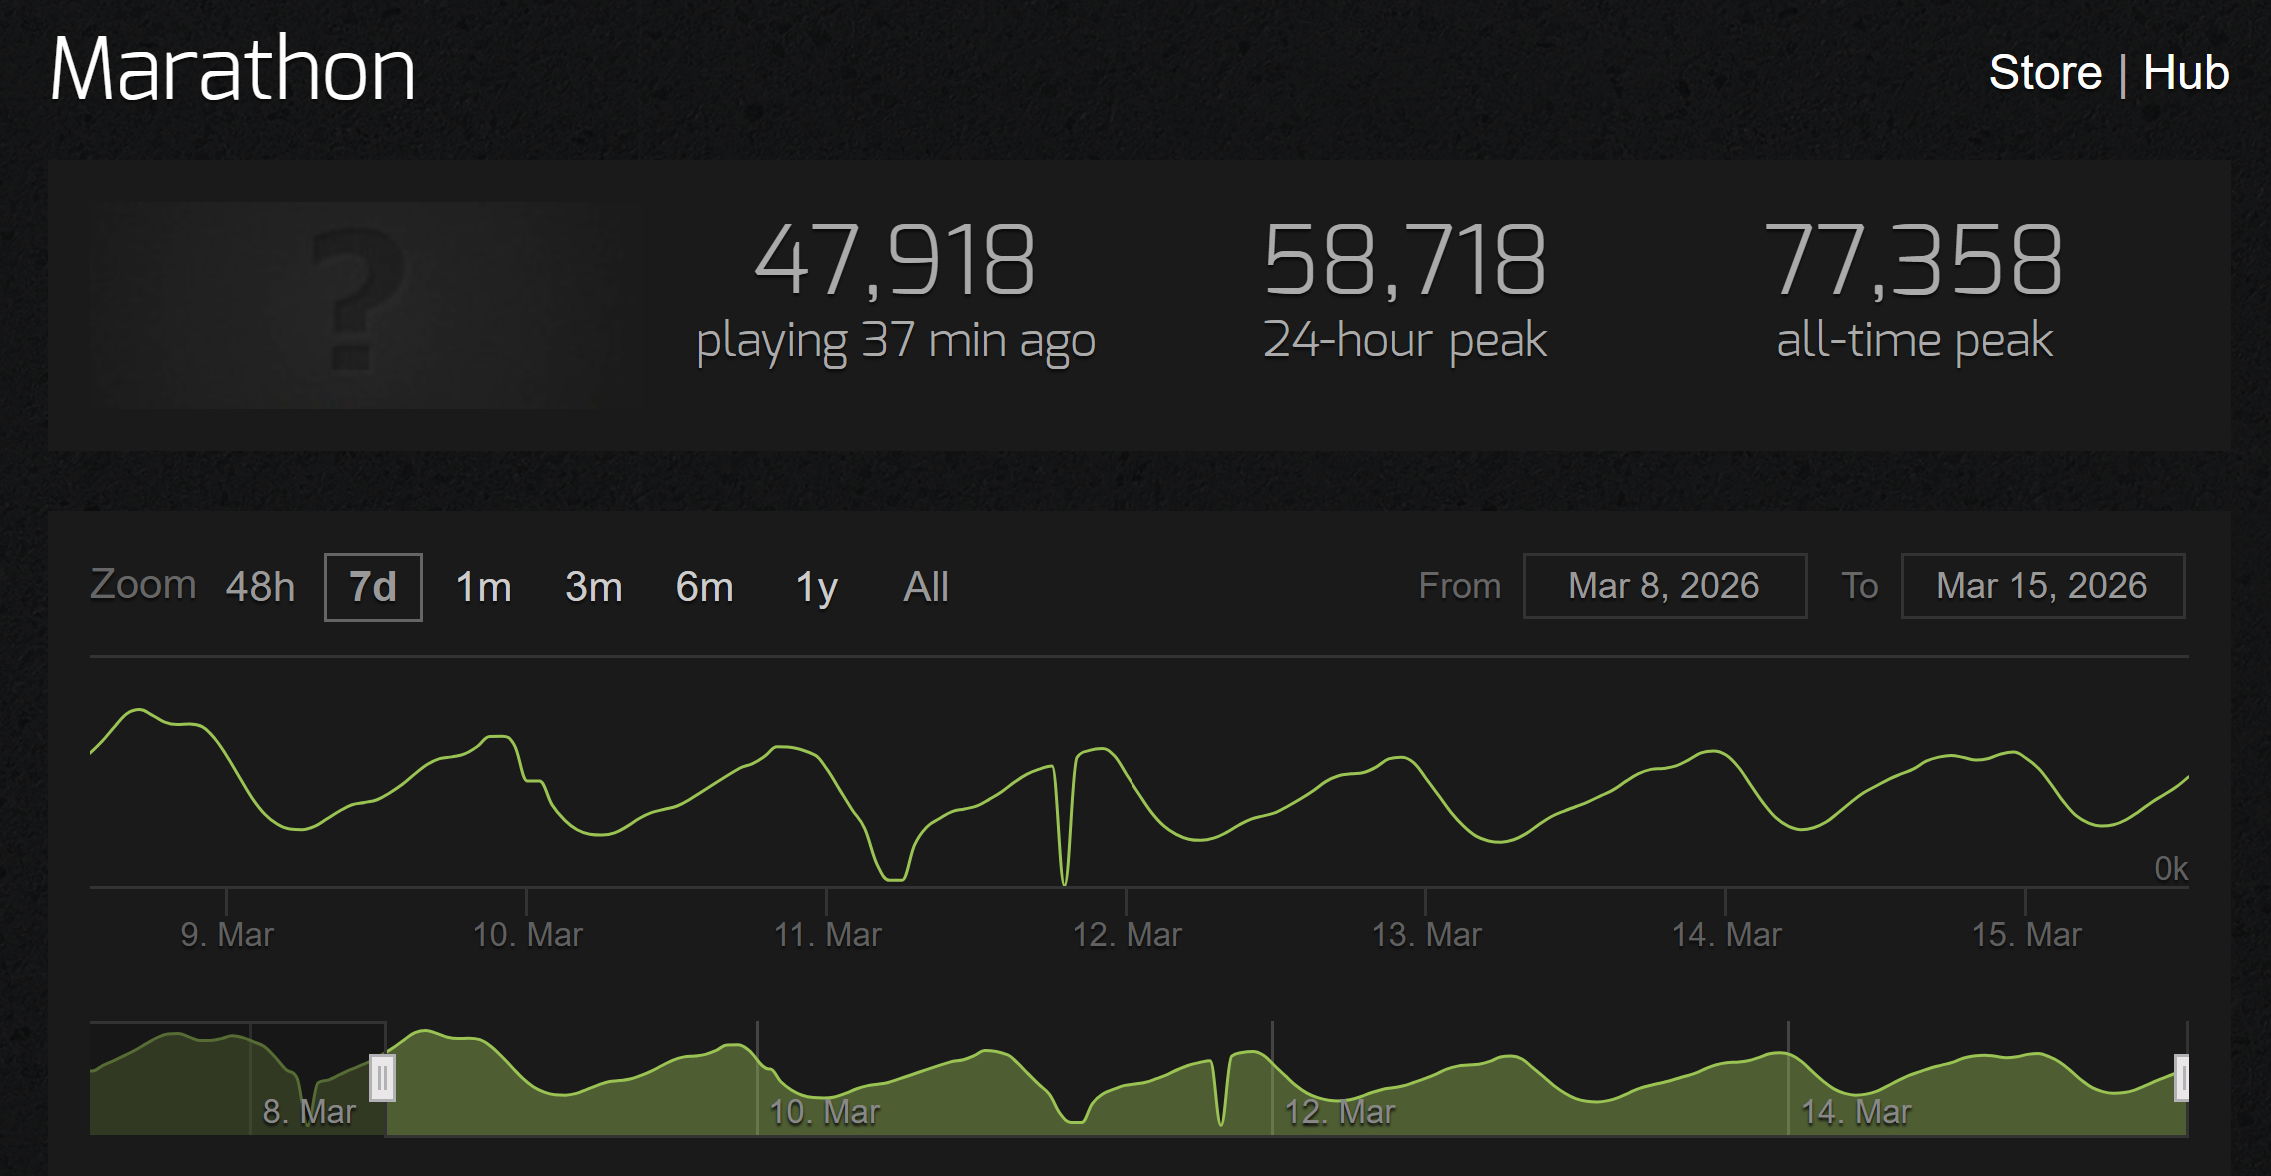Click the Marathon page title
The height and width of the screenshot is (1176, 2271).
(x=232, y=70)
